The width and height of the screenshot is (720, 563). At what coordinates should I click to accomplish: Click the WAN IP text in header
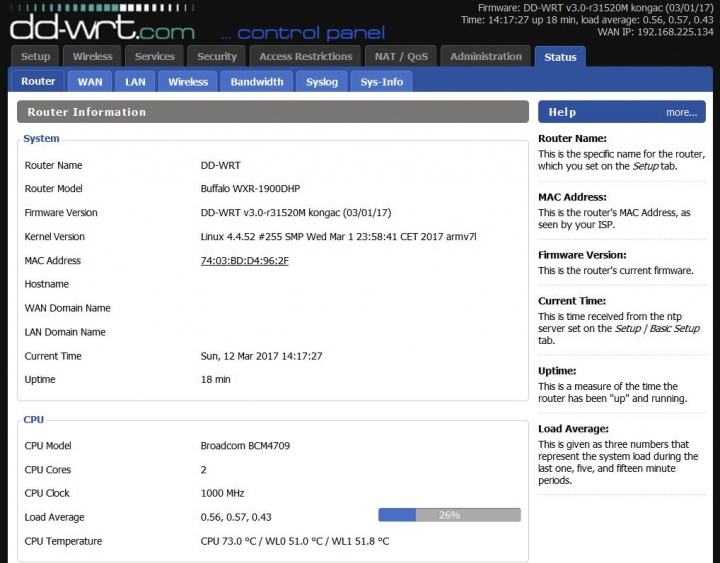click(656, 32)
